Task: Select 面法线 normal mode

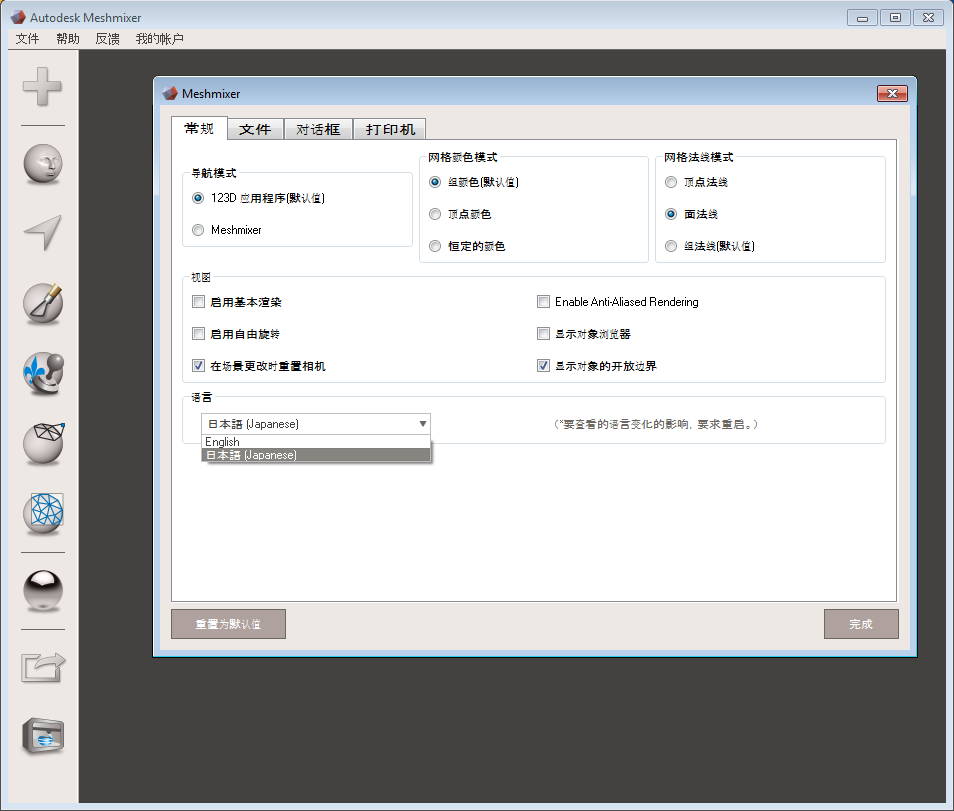Action: pos(670,214)
